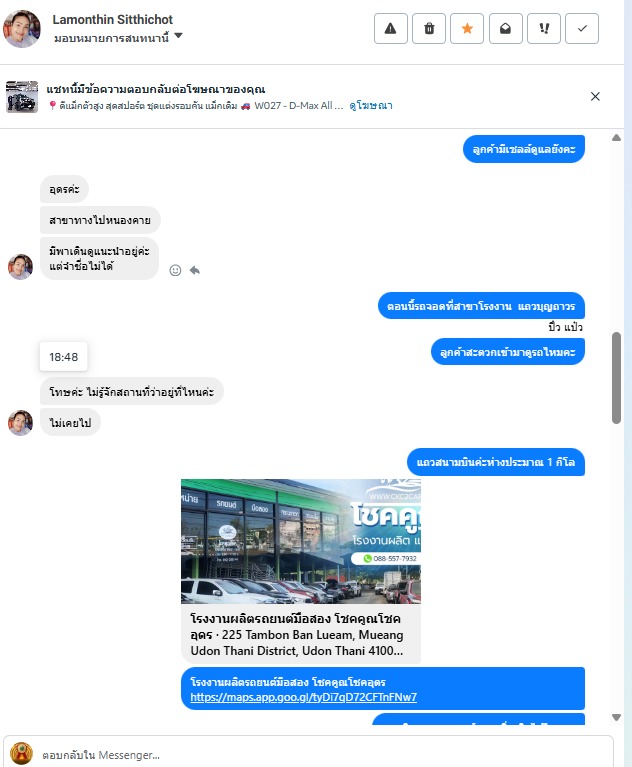React with the emoji smiley icon
632x767 pixels.
[x=175, y=271]
